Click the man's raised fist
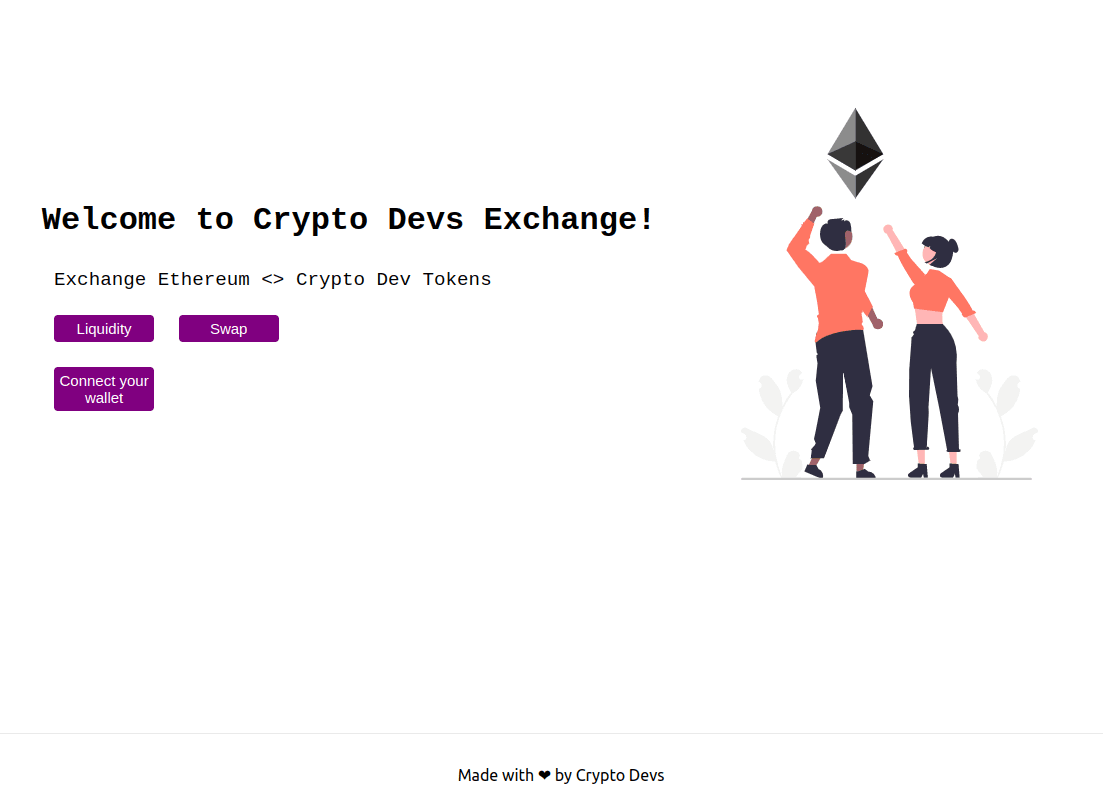 point(816,212)
